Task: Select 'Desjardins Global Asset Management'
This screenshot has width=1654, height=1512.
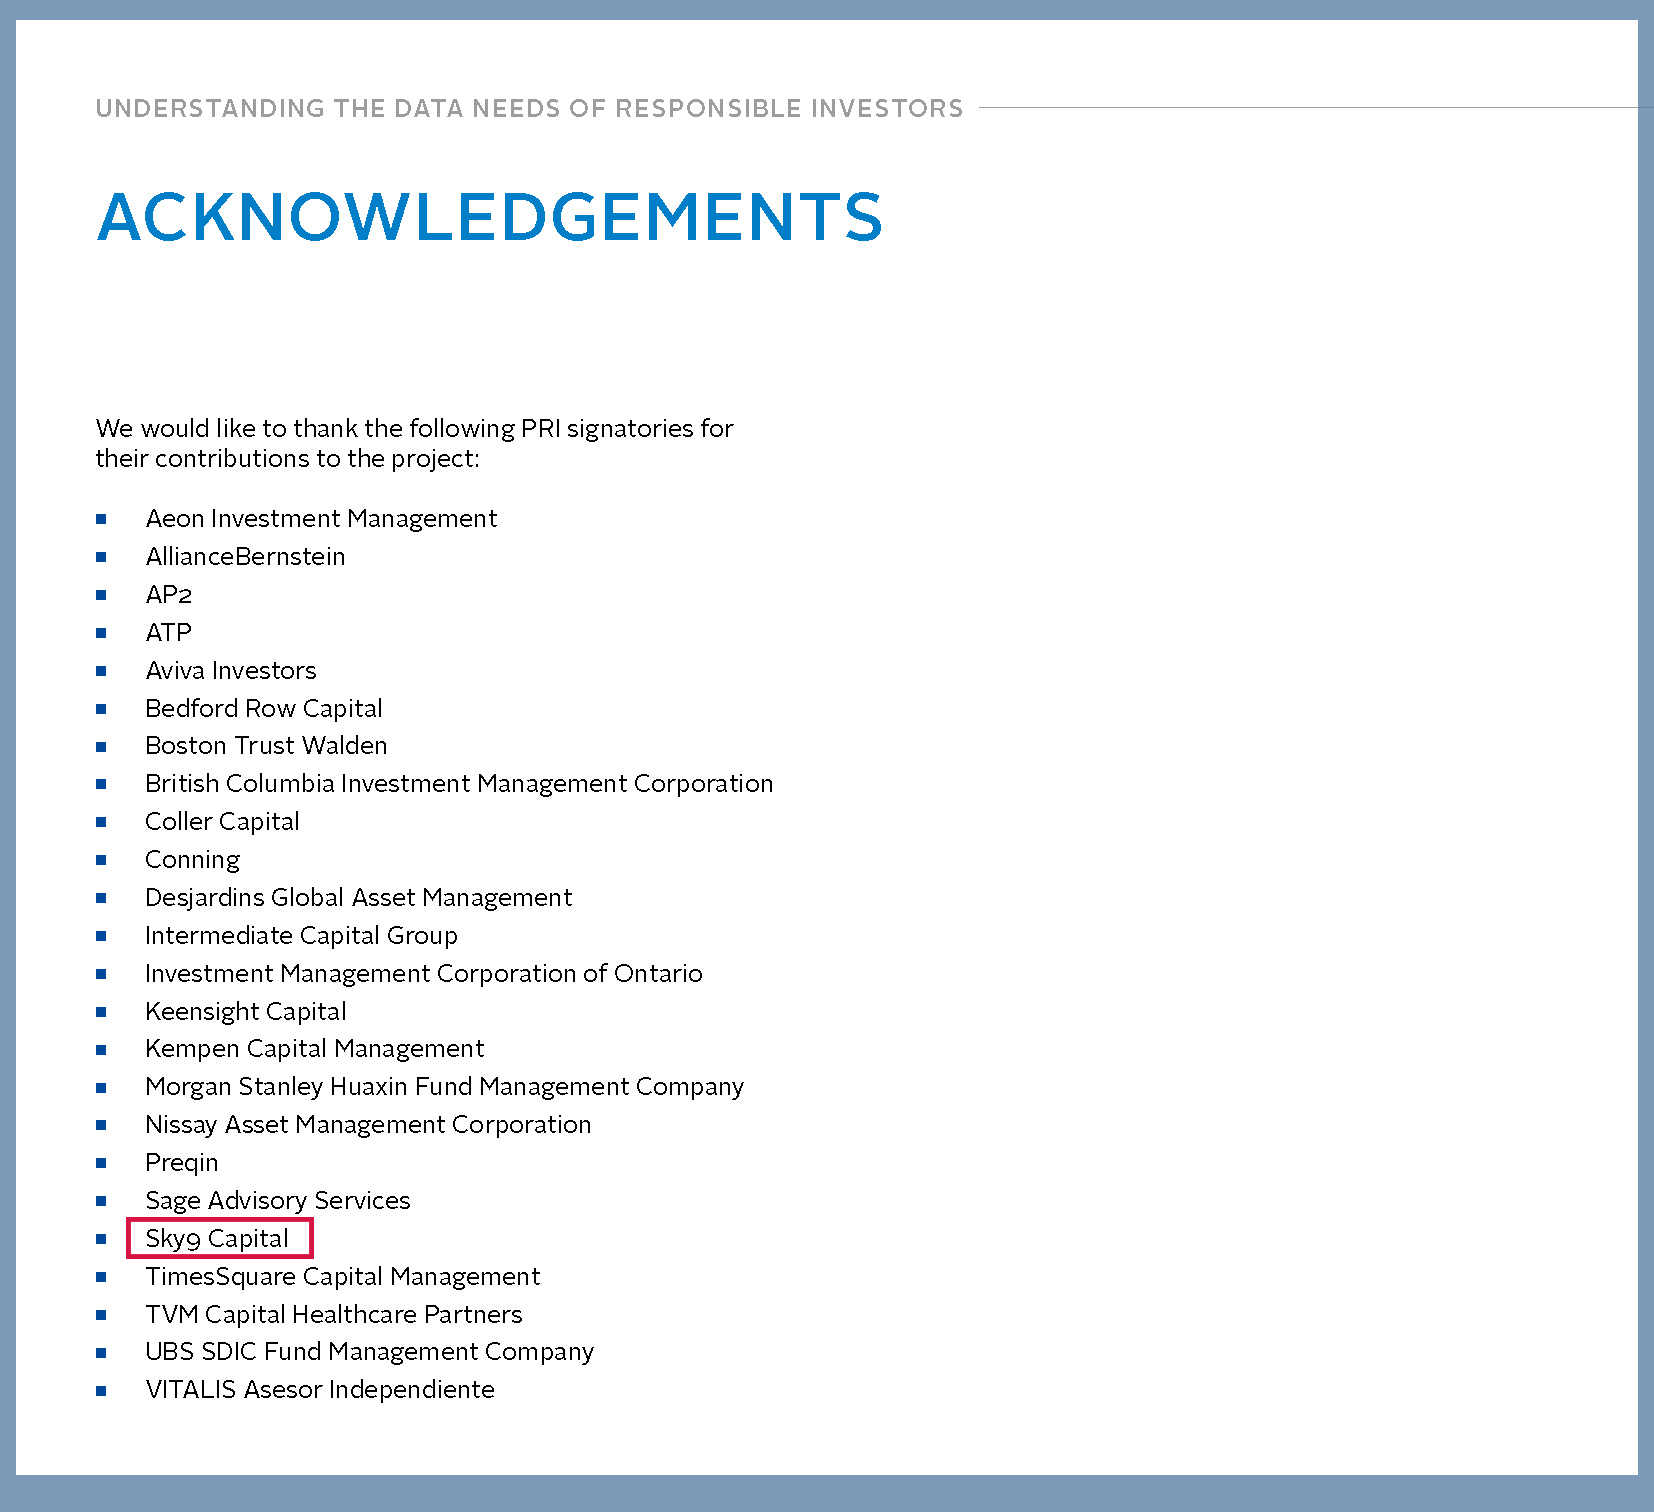Action: click(359, 898)
